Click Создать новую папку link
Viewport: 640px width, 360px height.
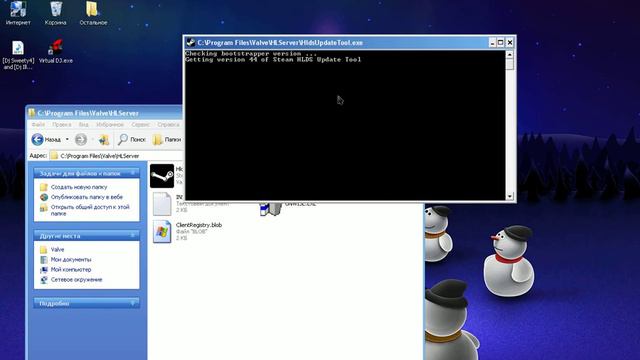[79, 187]
